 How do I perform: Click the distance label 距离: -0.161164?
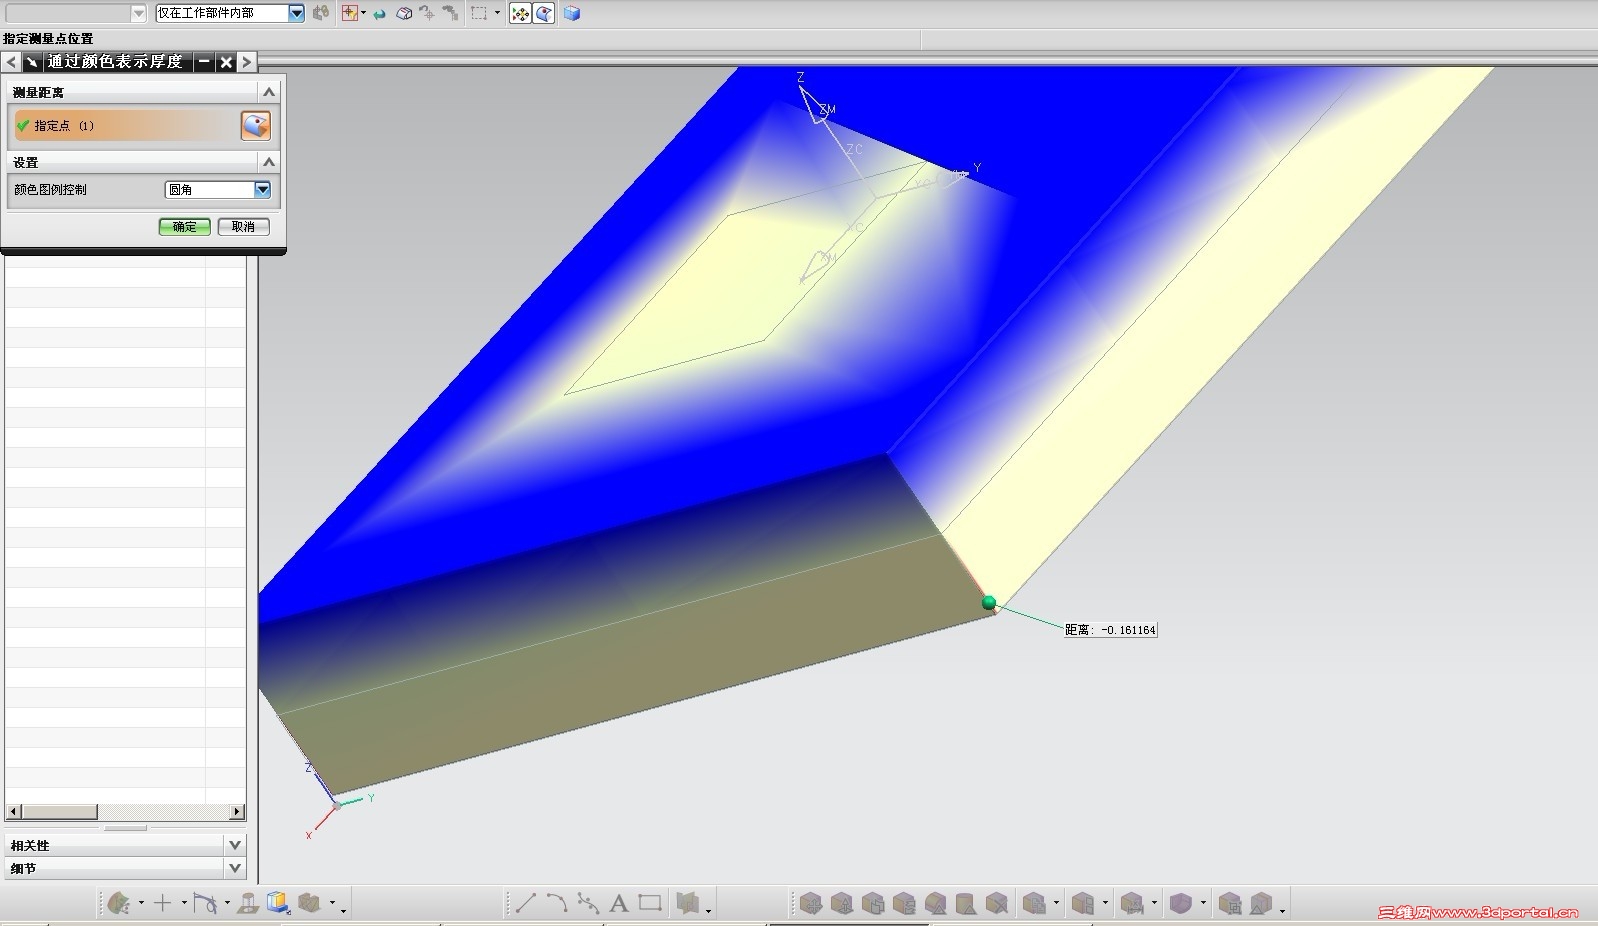1110,630
